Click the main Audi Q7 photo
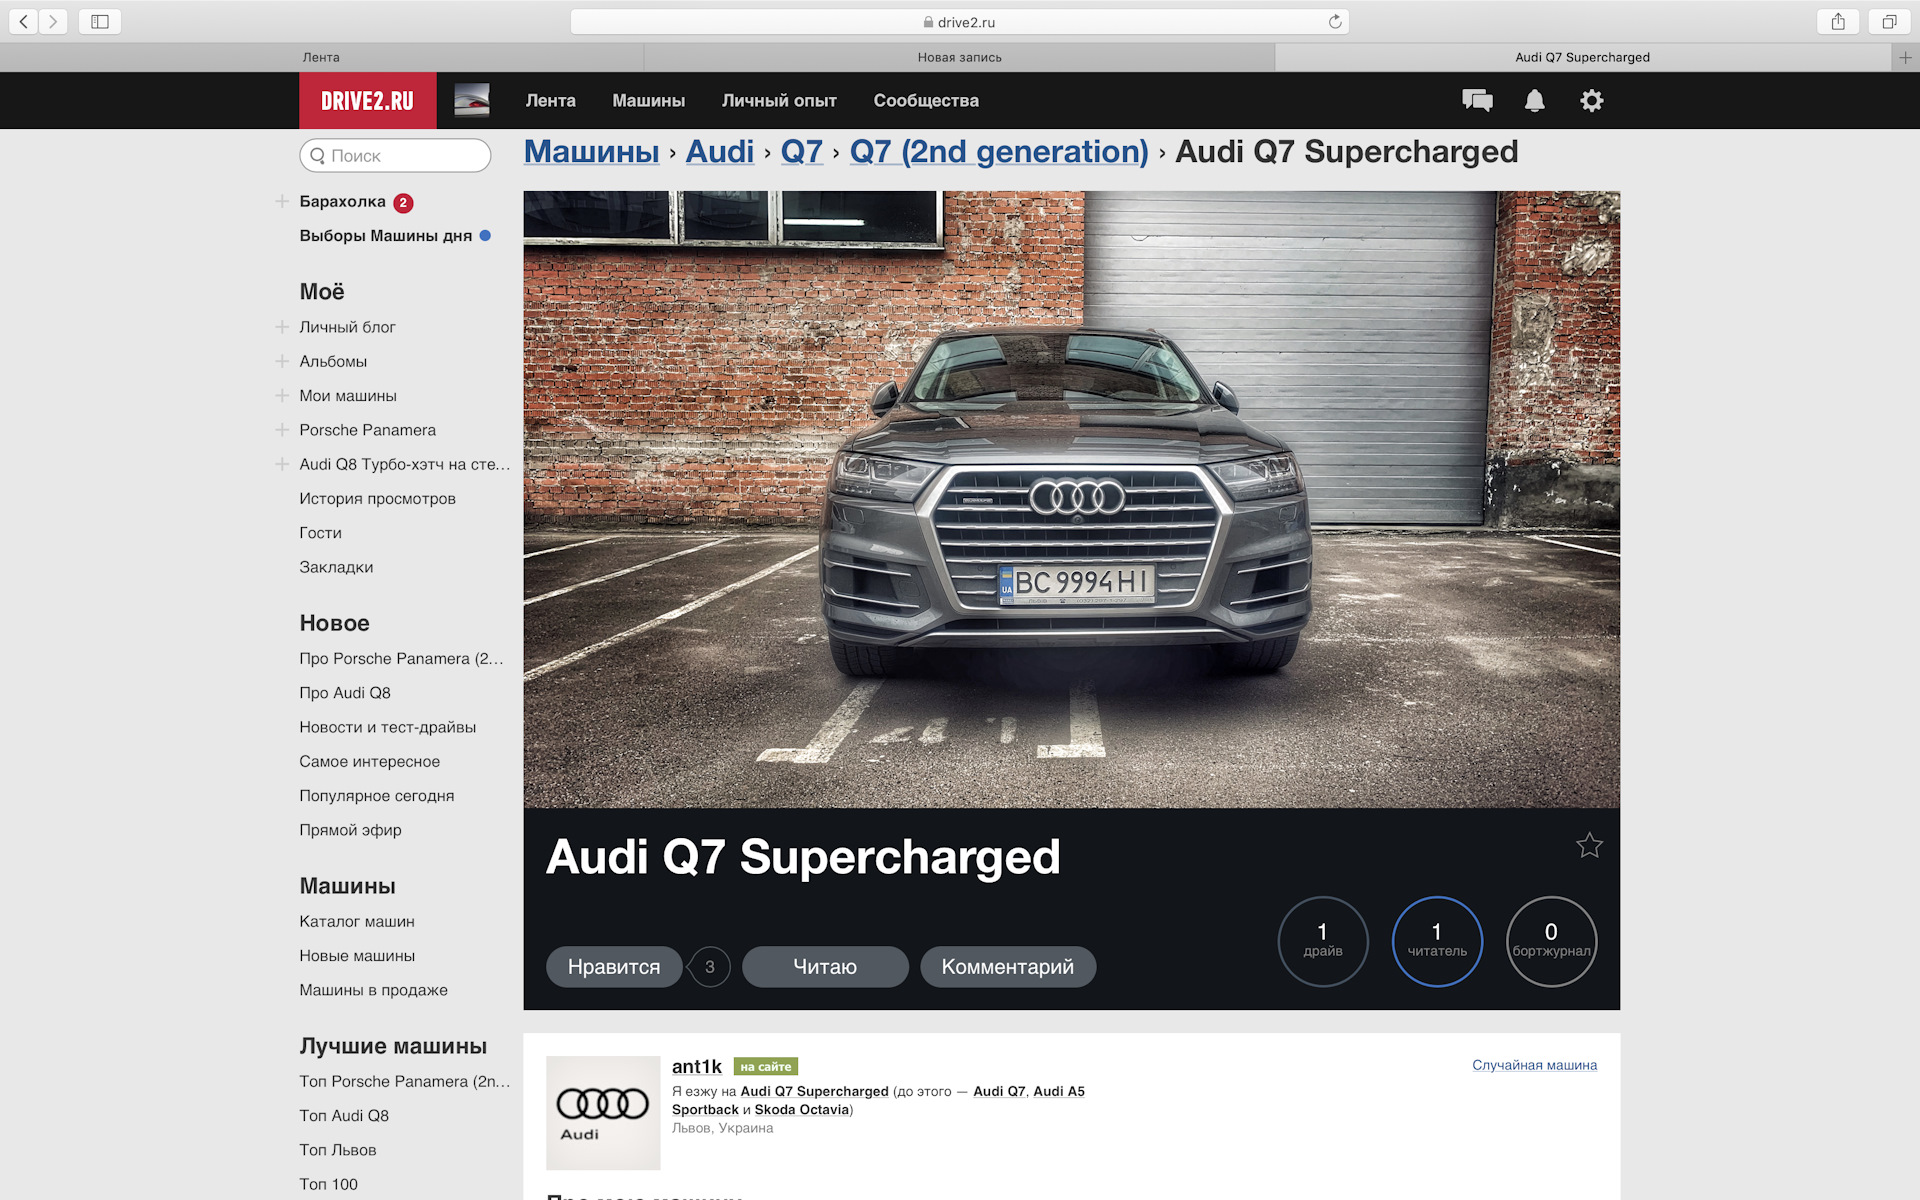The image size is (1920, 1200). tap(1071, 499)
